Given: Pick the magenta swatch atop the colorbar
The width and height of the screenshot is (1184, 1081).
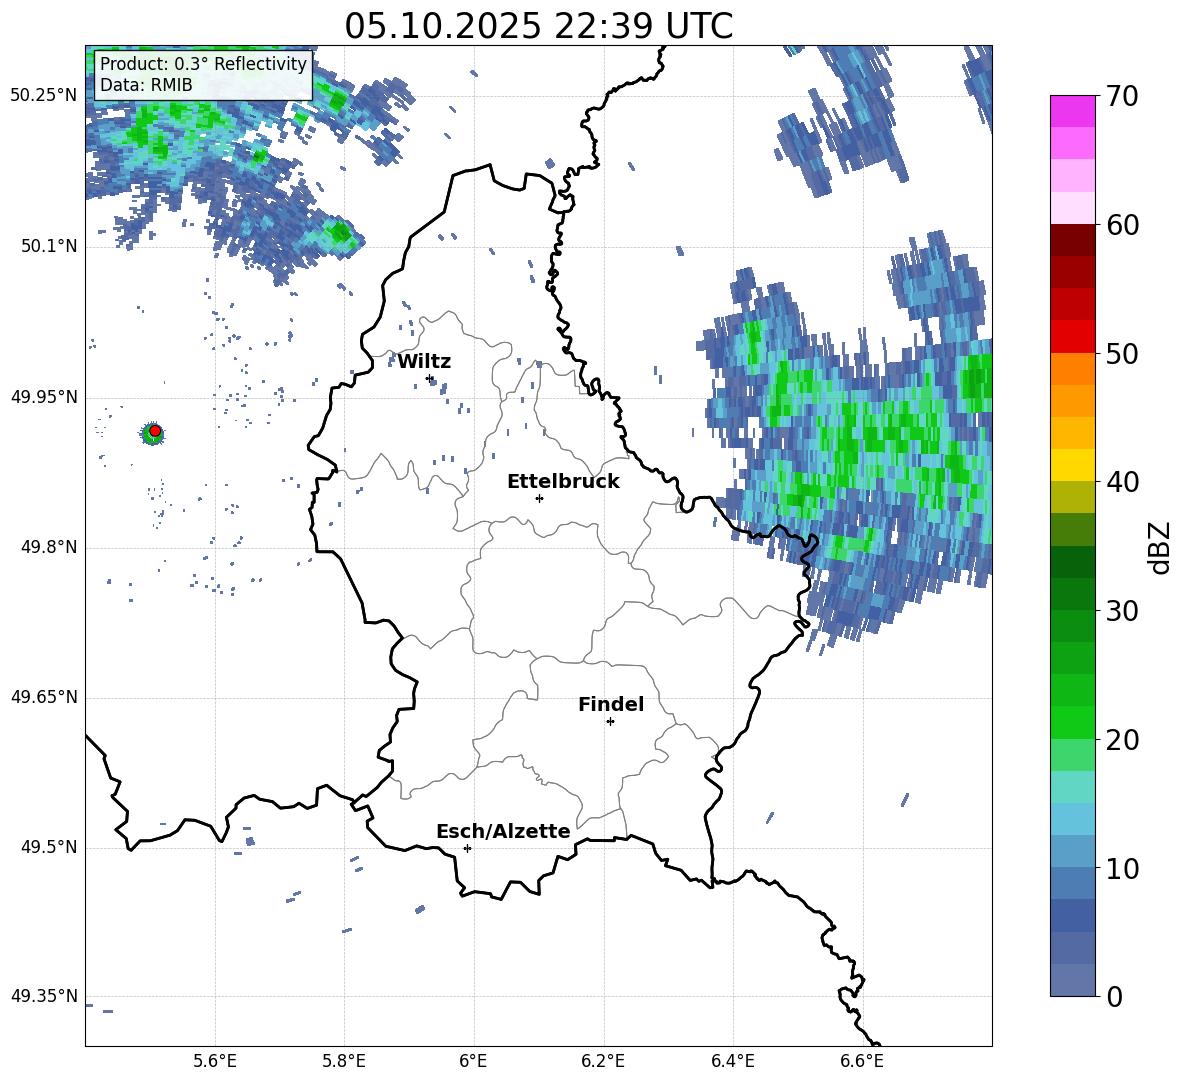Looking at the screenshot, I should 1072,111.
